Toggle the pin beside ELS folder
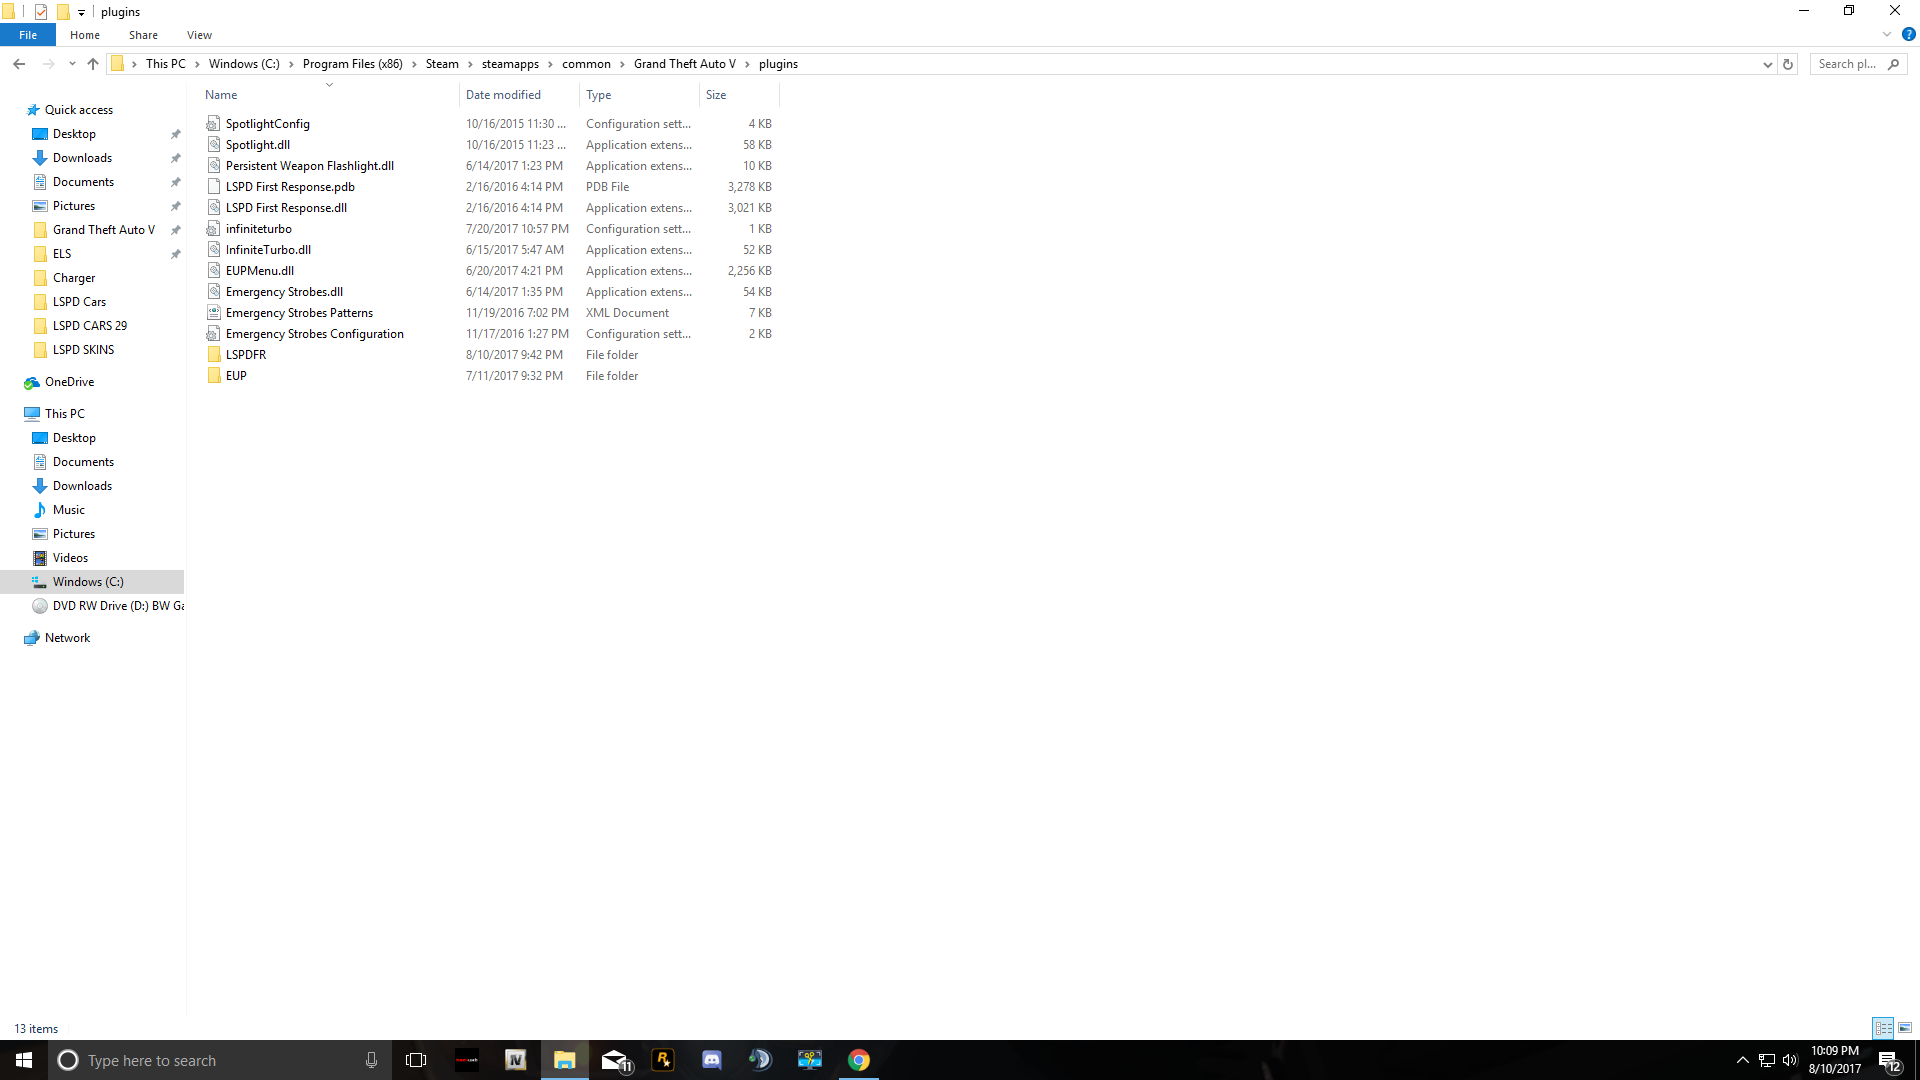This screenshot has height=1080, width=1920. (176, 254)
